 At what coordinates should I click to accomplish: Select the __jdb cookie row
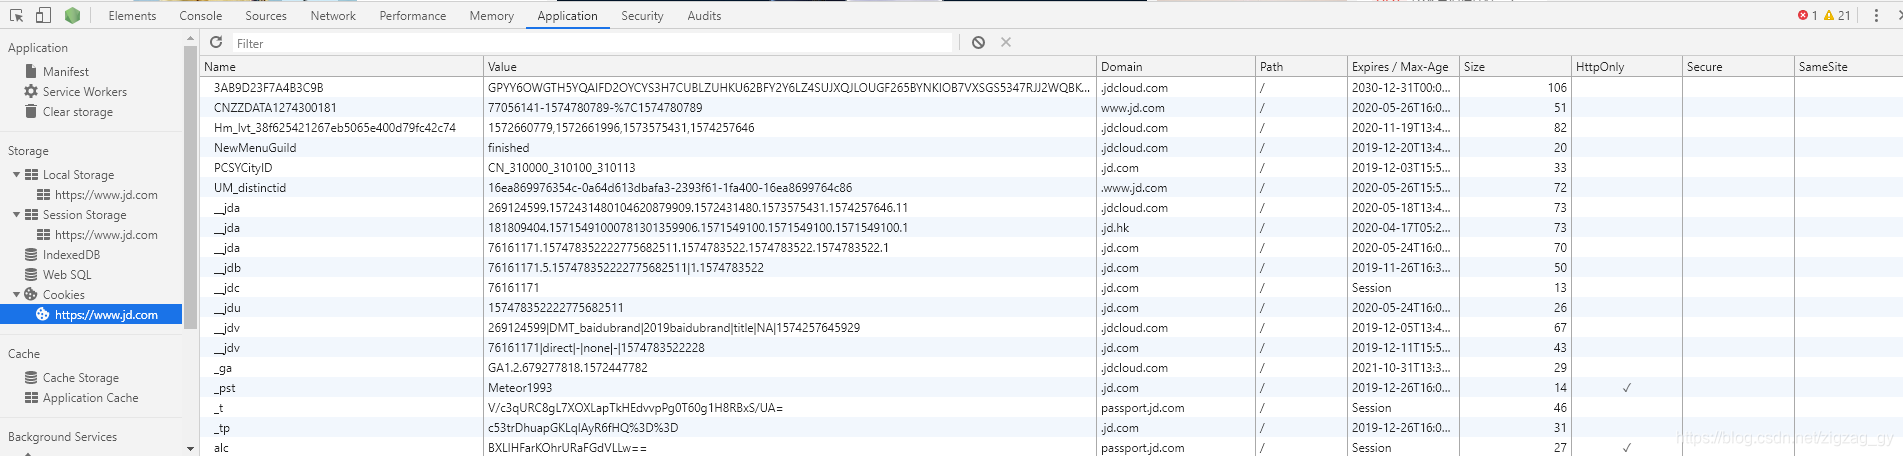point(1051,268)
